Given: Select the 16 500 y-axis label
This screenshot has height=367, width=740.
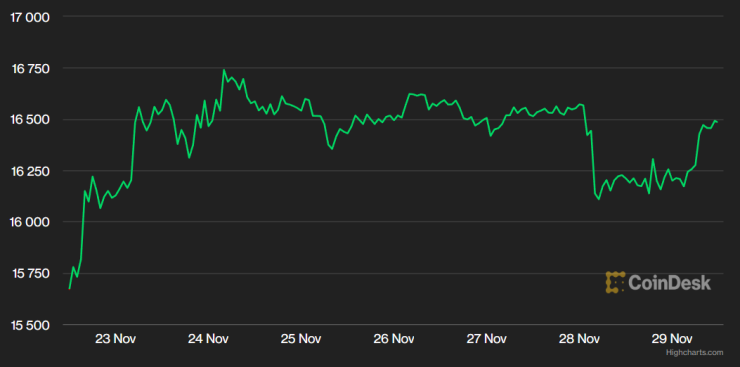Looking at the screenshot, I should click(30, 120).
